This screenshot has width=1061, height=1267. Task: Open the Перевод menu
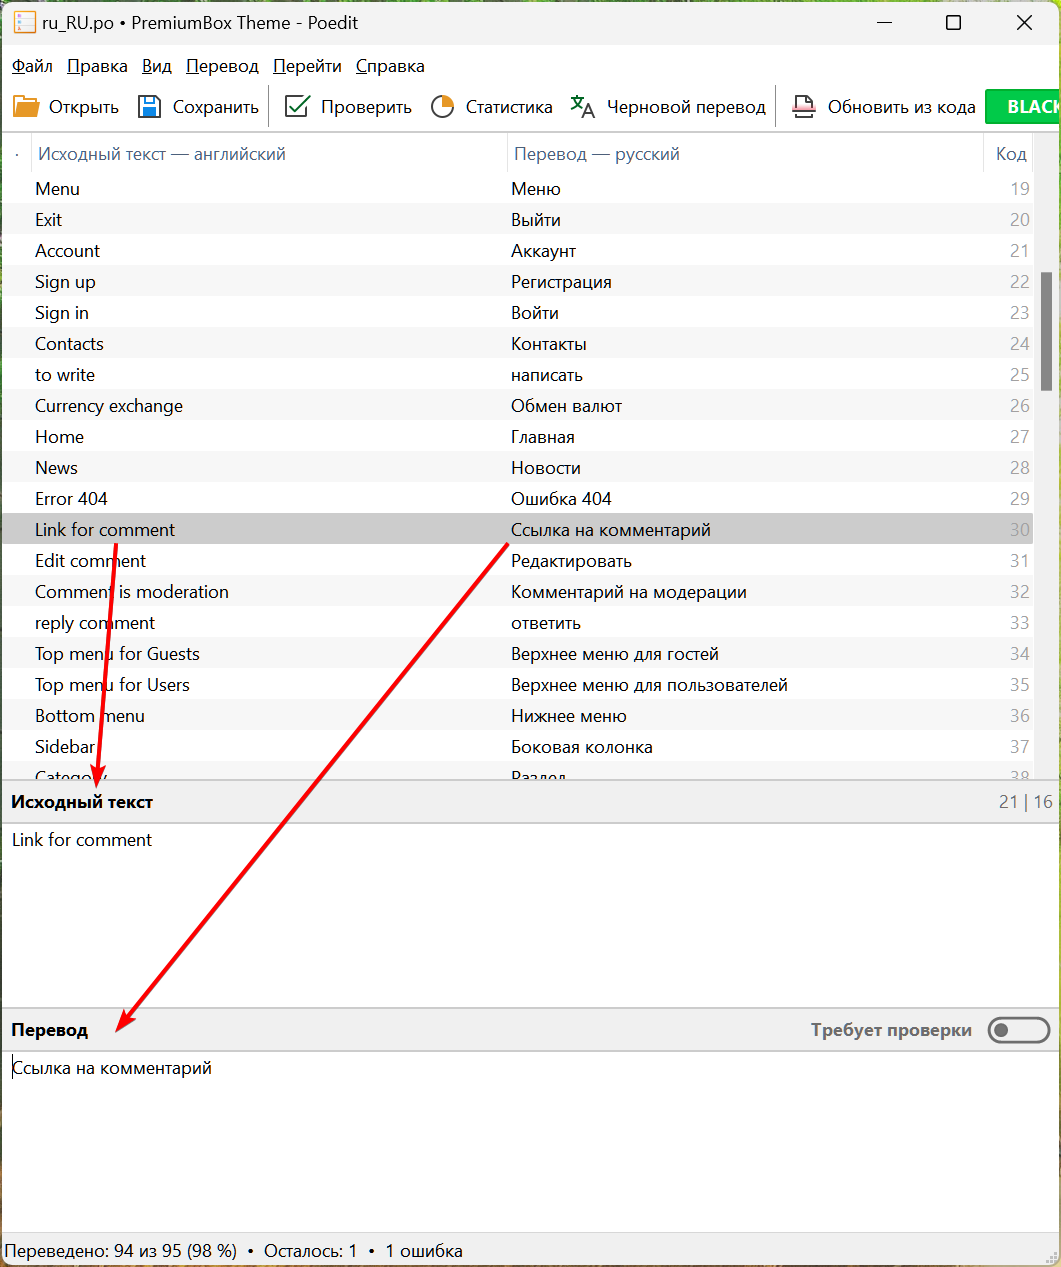[222, 66]
